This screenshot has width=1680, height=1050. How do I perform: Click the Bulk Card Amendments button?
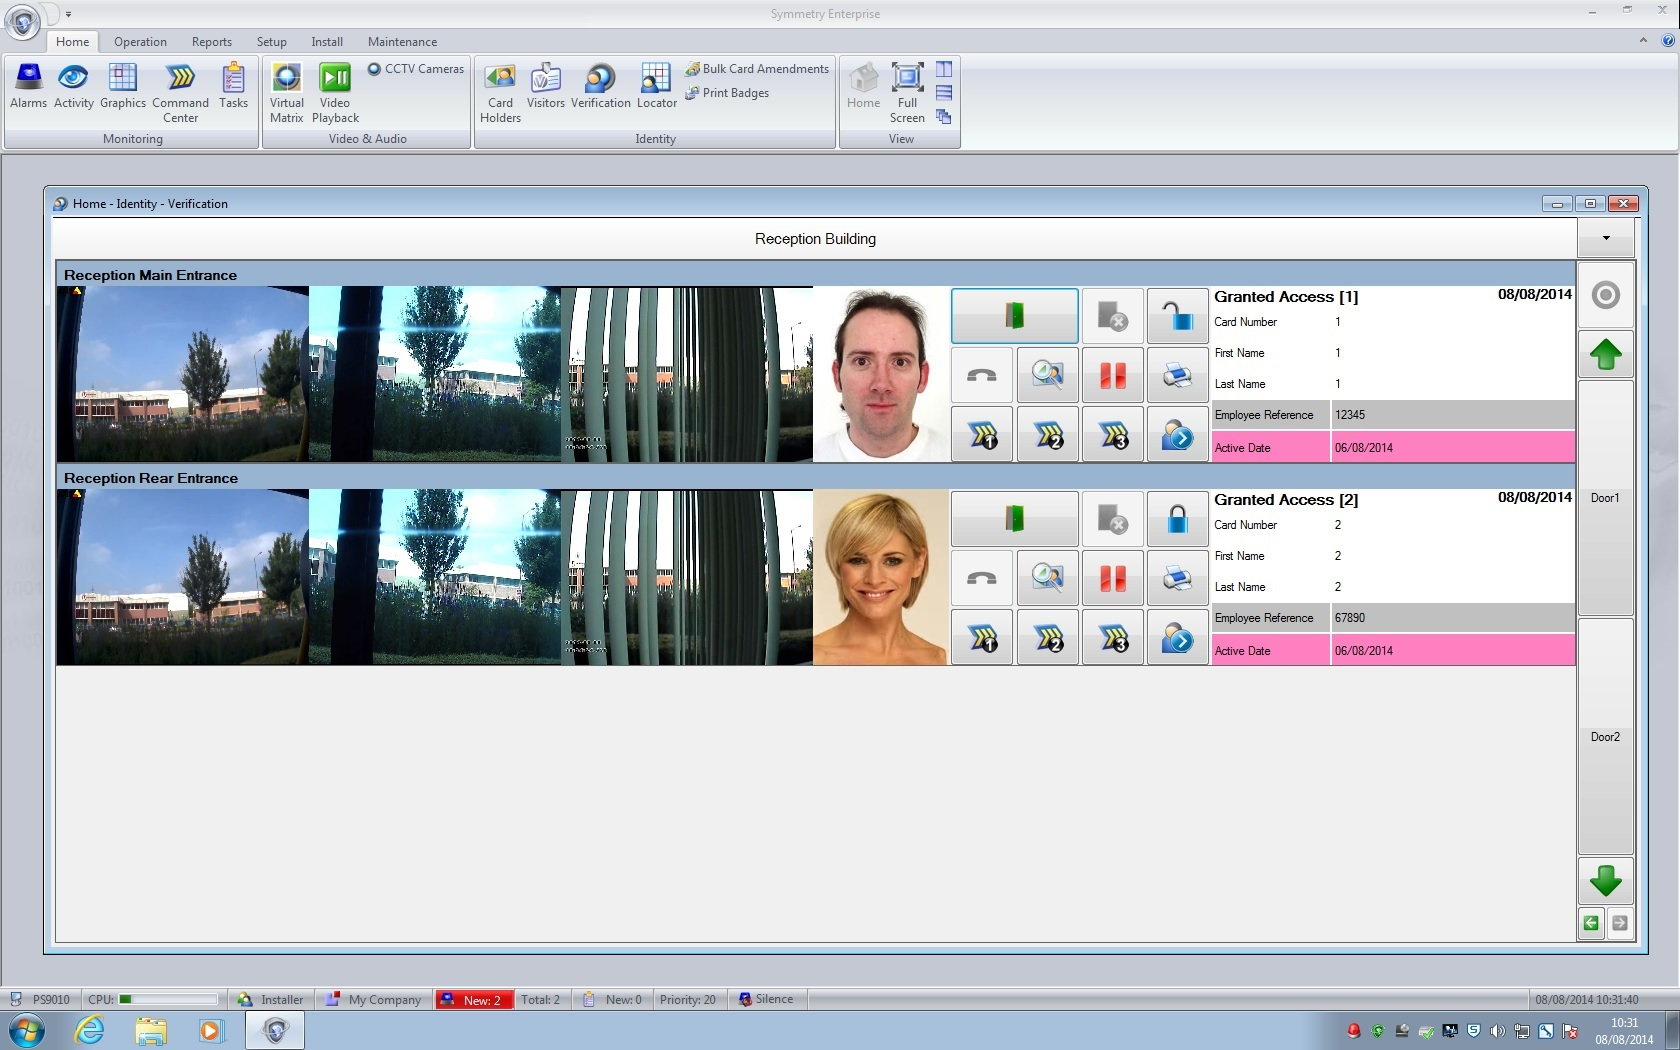(757, 68)
